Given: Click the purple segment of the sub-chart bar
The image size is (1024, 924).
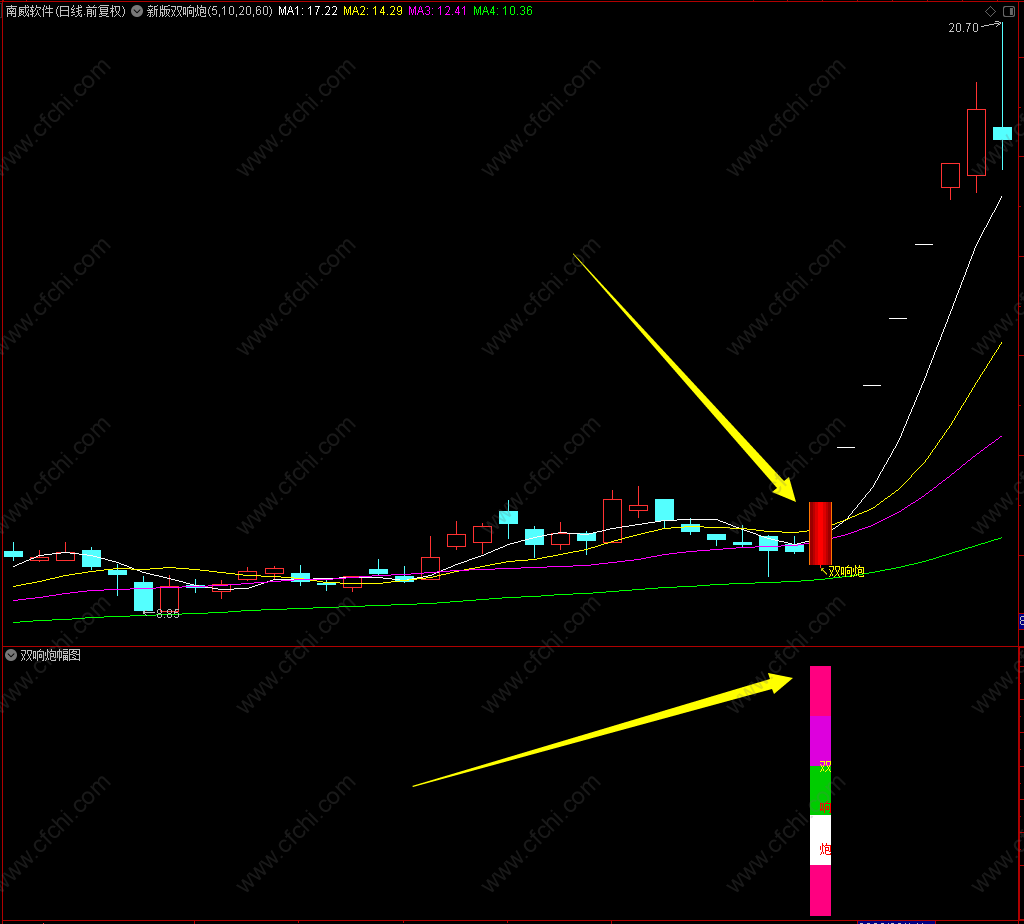Looking at the screenshot, I should click(x=820, y=741).
